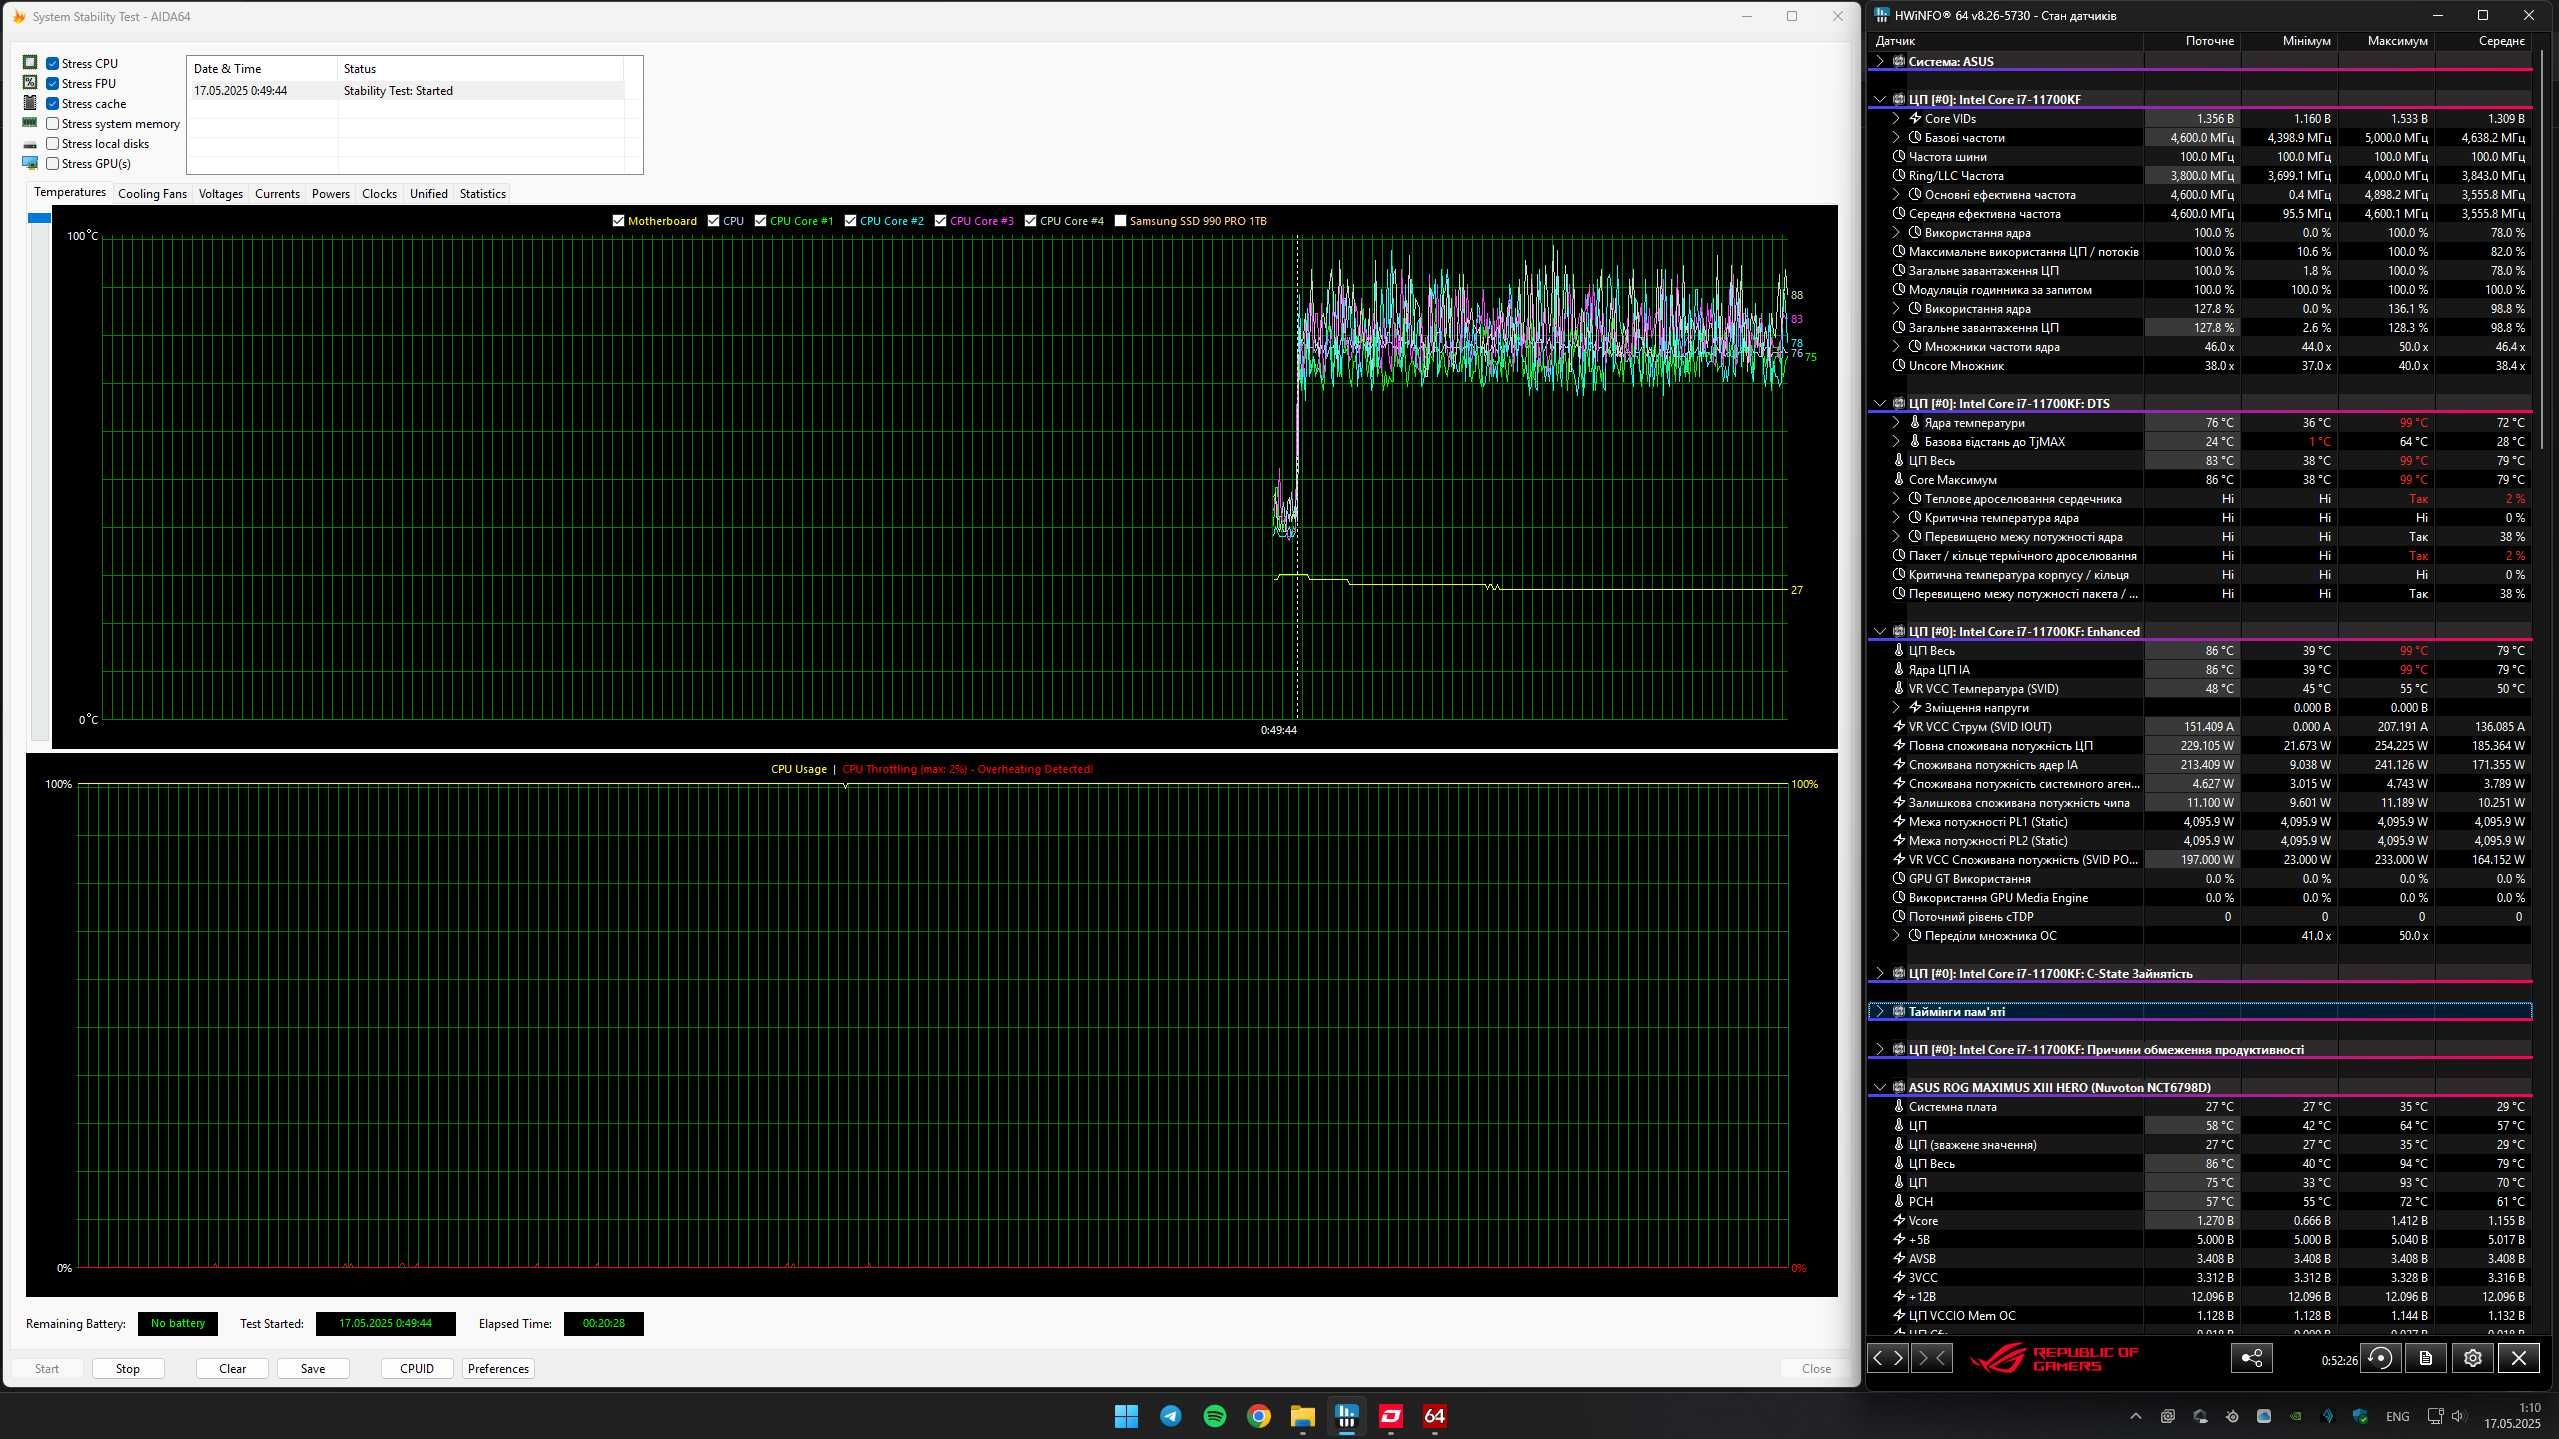Open the Statistics tab

coord(482,193)
